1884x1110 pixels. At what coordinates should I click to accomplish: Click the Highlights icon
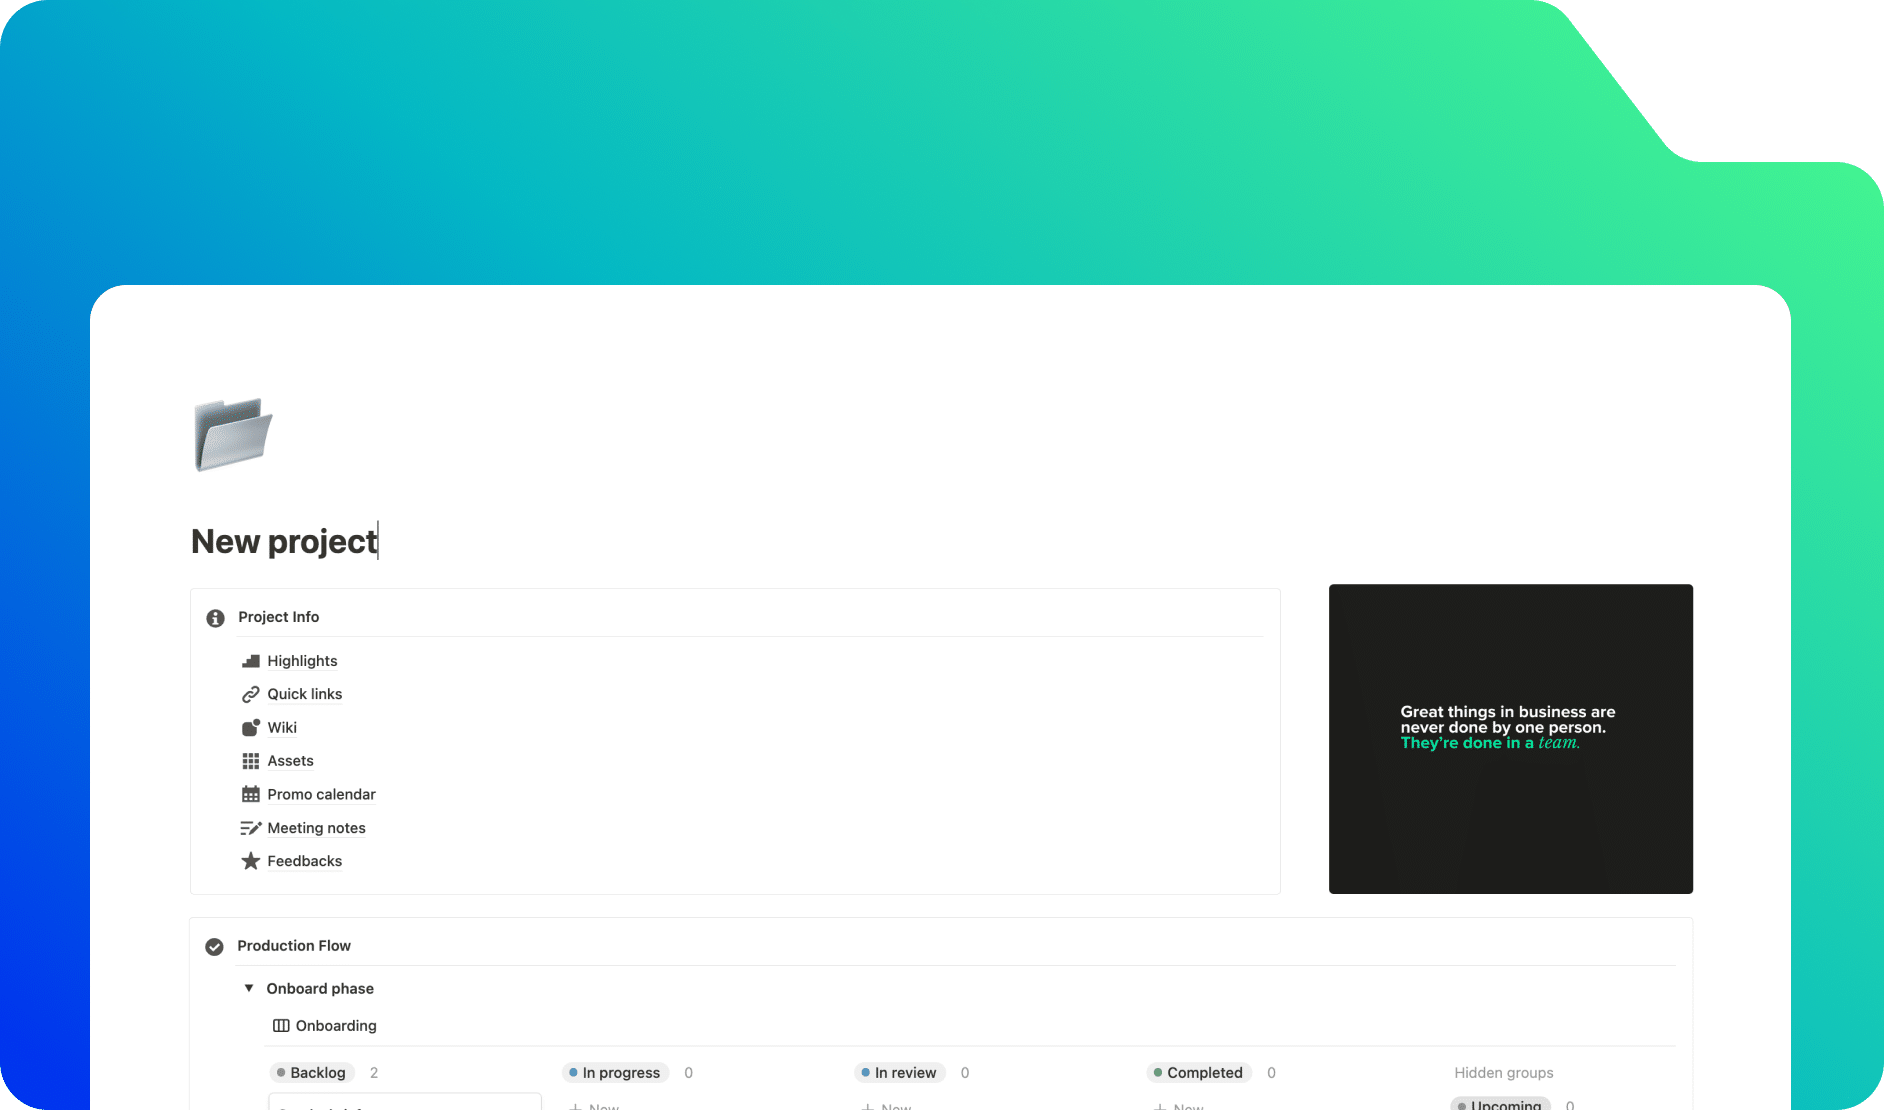250,661
